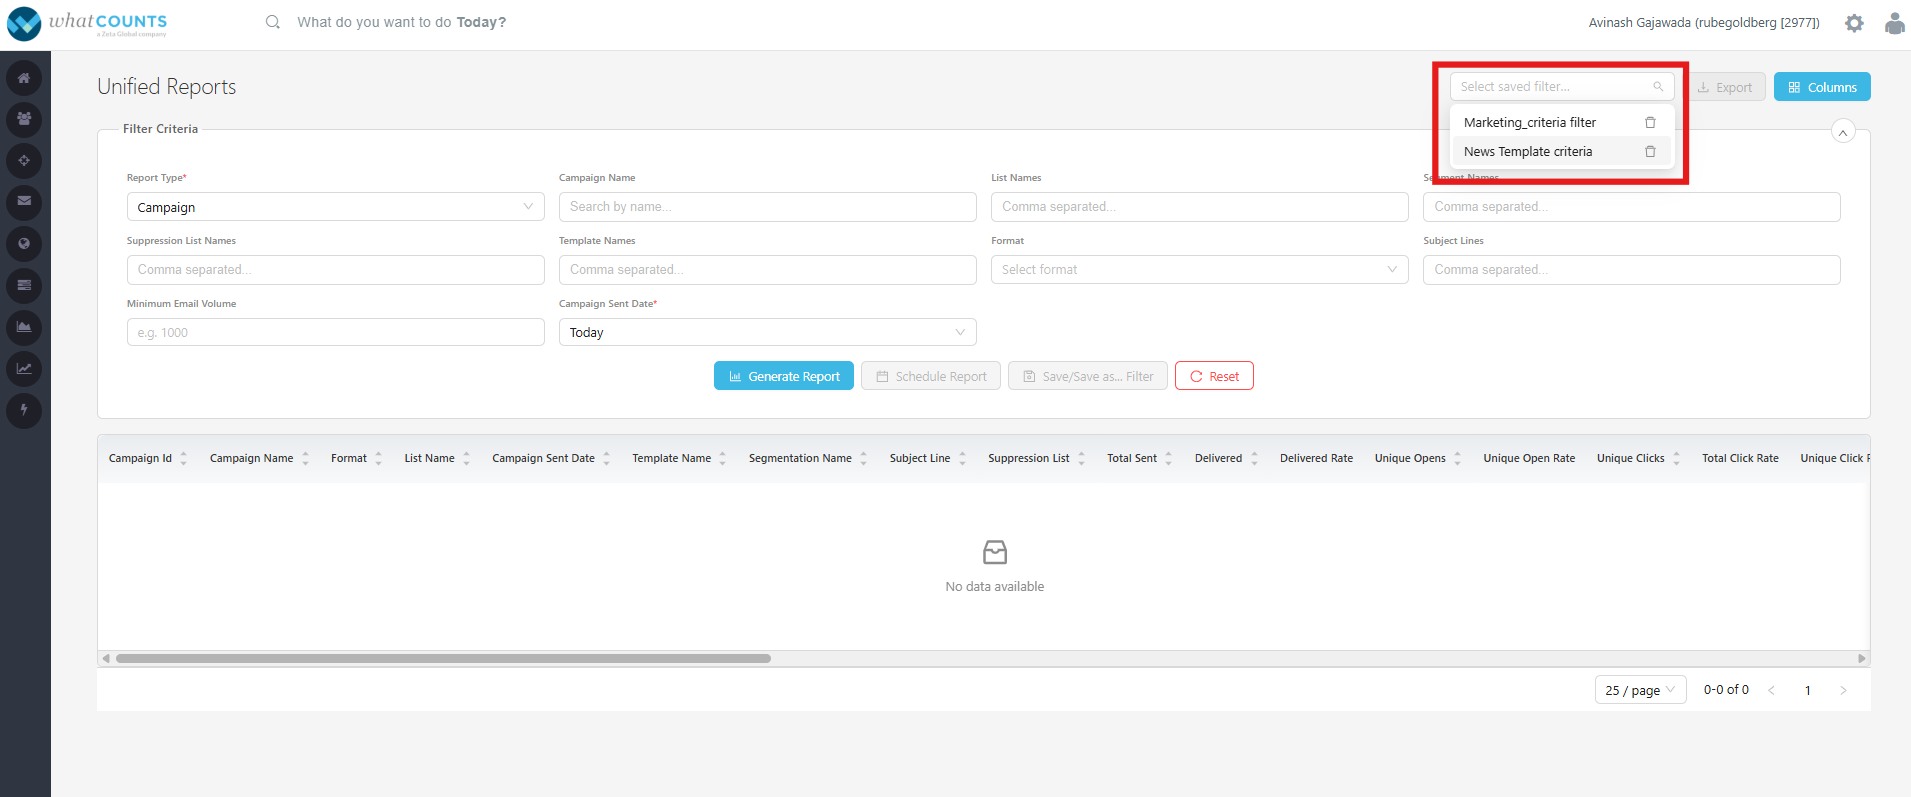Open the group of people sidebar icon
This screenshot has height=797, width=1911.
[24, 119]
